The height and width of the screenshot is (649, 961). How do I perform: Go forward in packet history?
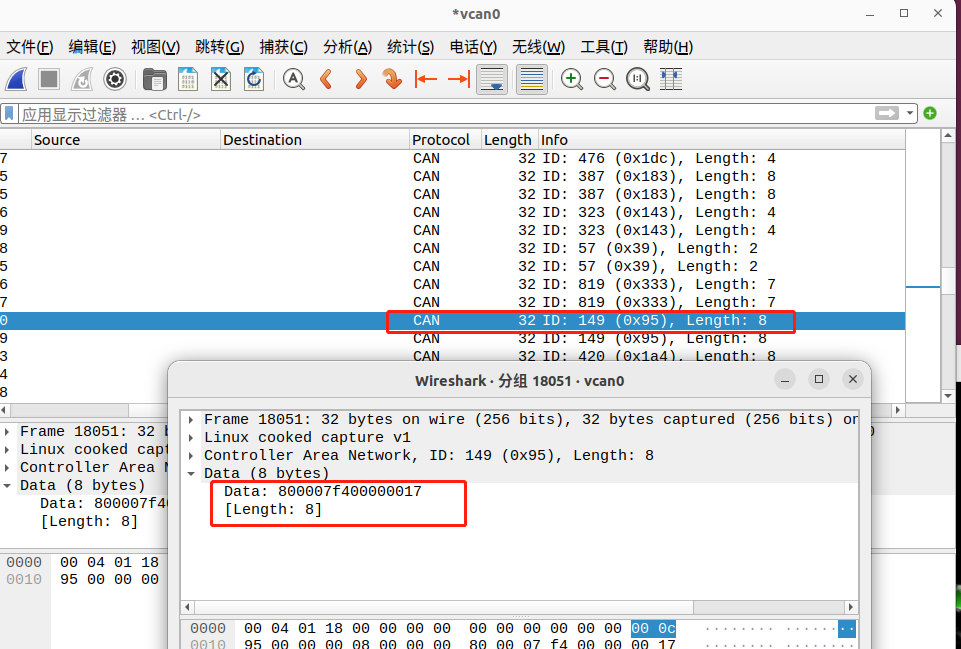(x=360, y=80)
